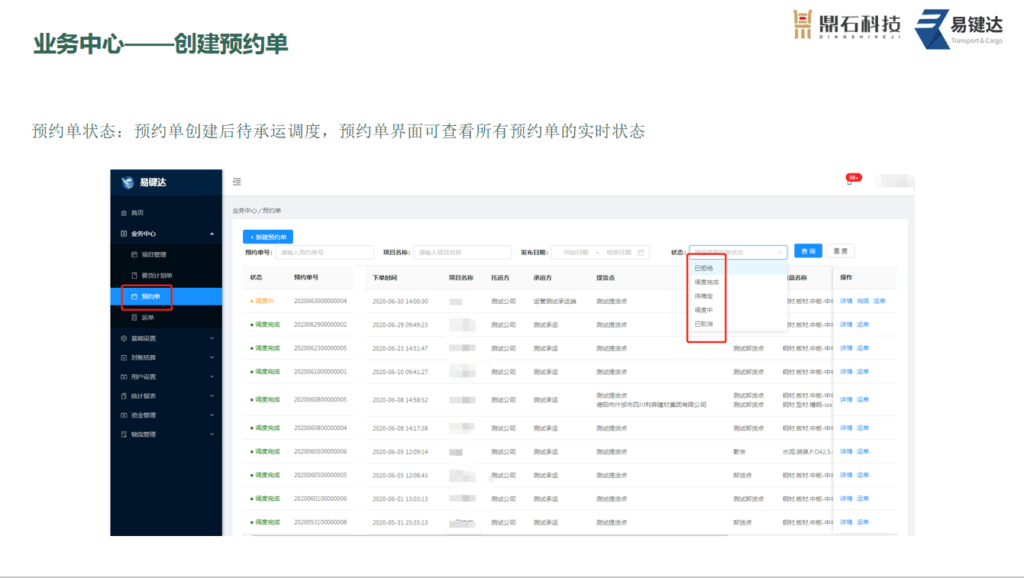
Task: Click the calendar icon in 发布日期 range field
Action: 641,252
